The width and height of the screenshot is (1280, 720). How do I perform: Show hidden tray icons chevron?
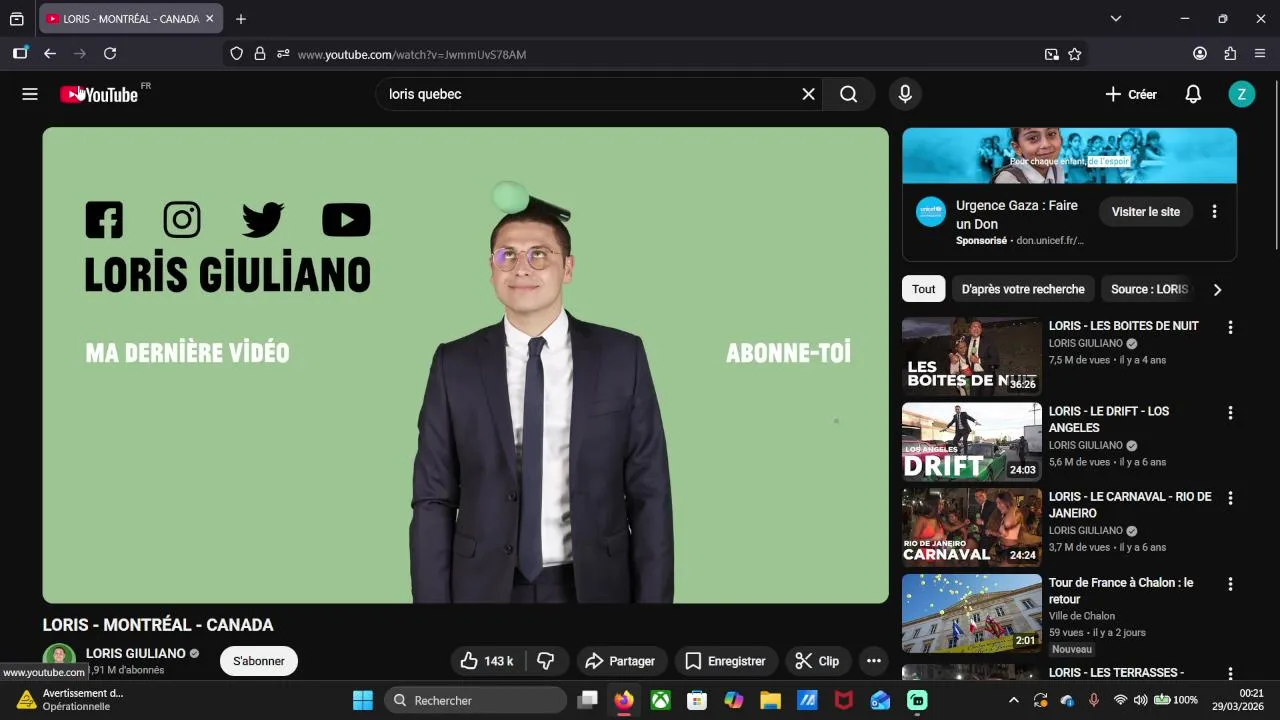1013,700
